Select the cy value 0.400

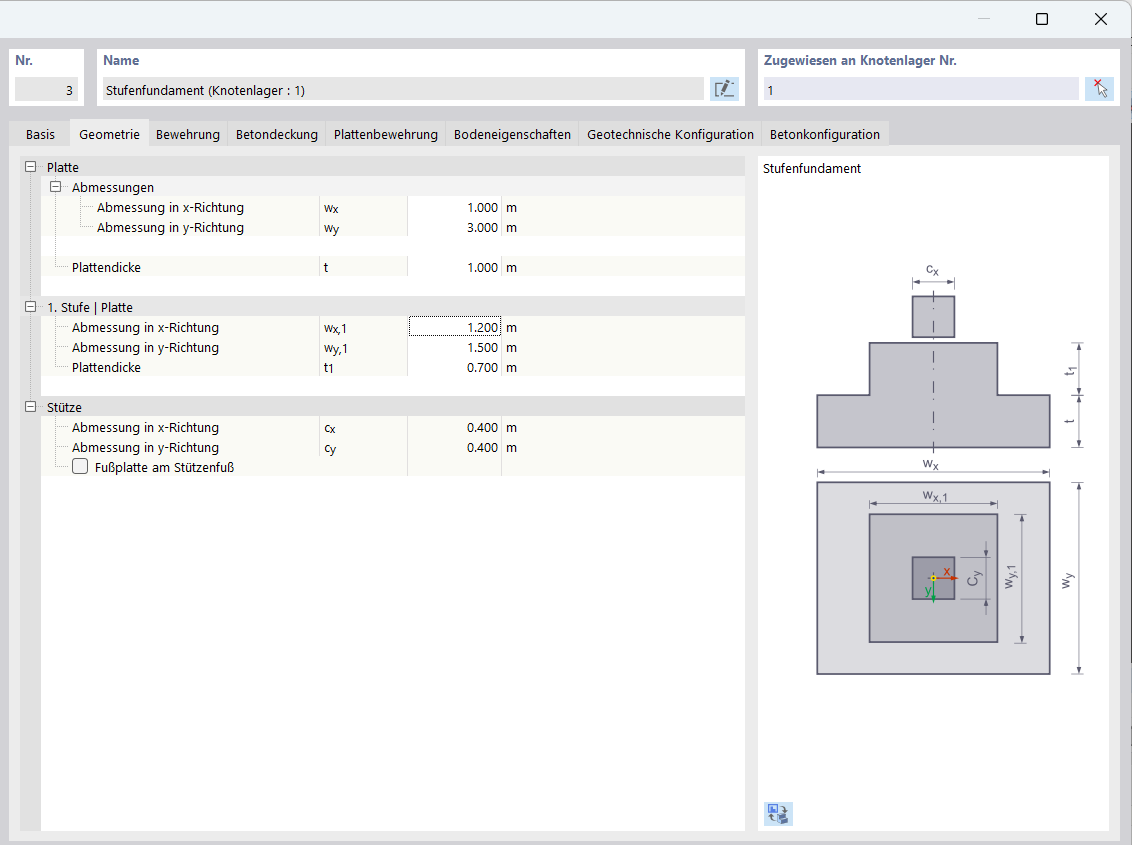454,448
